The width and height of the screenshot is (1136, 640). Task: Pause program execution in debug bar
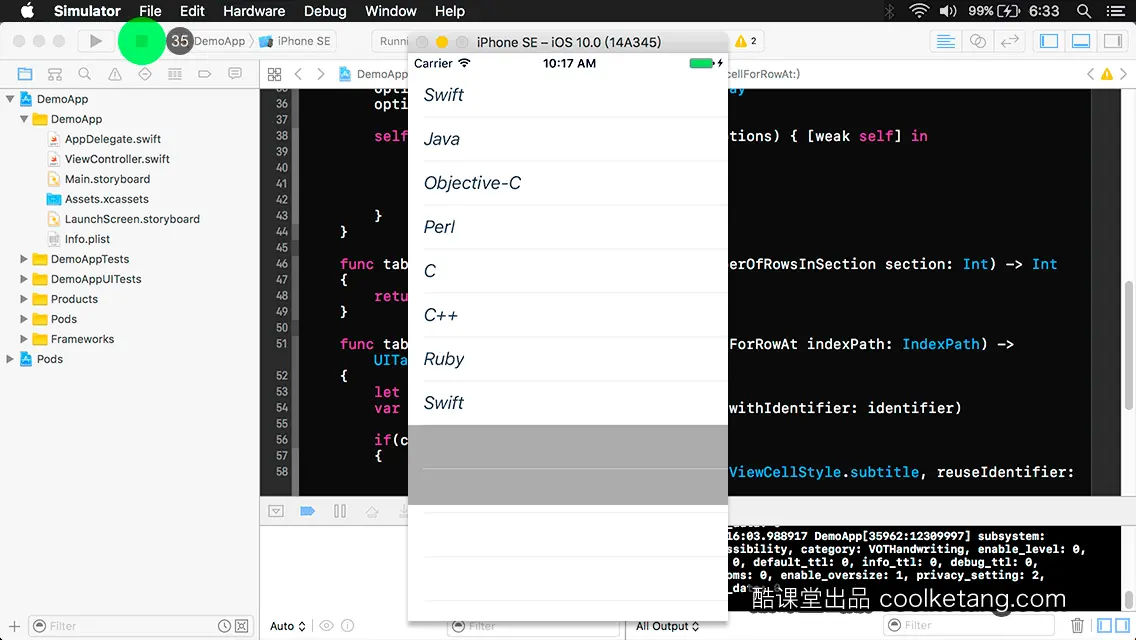340,511
